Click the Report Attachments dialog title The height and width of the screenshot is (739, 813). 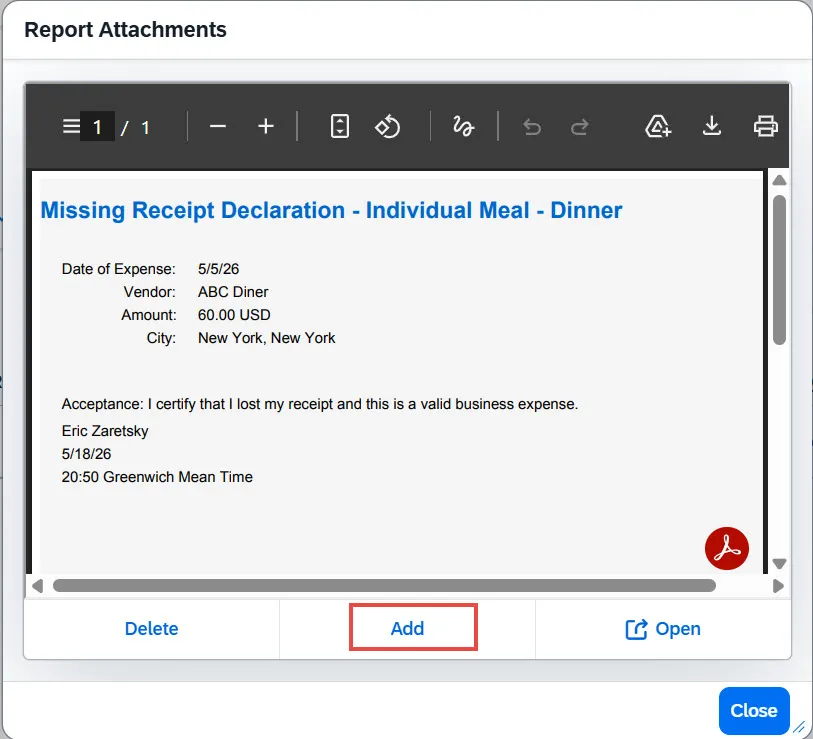pyautogui.click(x=125, y=30)
